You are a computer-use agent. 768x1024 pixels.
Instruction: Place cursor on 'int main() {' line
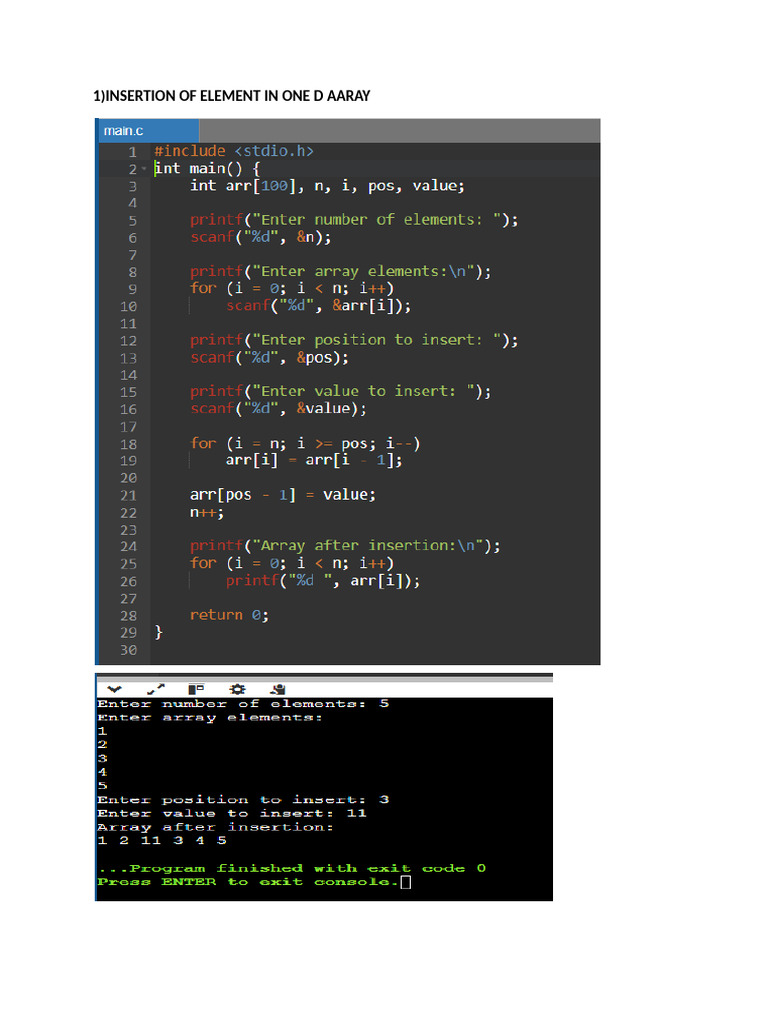(207, 168)
